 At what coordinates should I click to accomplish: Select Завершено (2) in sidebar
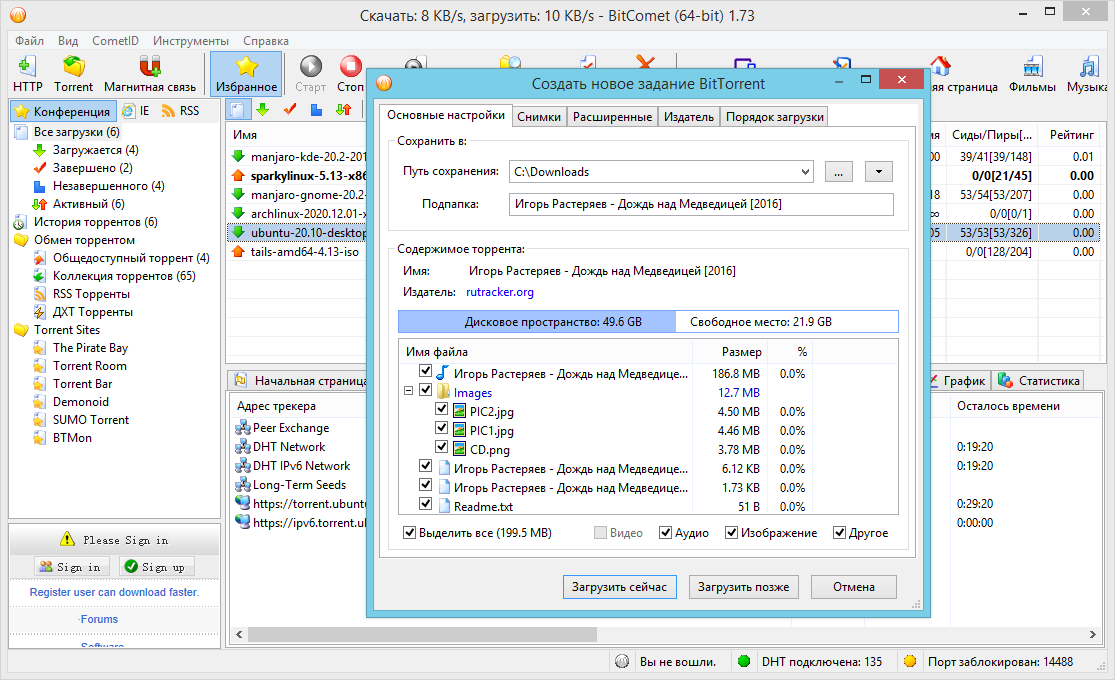click(x=92, y=168)
